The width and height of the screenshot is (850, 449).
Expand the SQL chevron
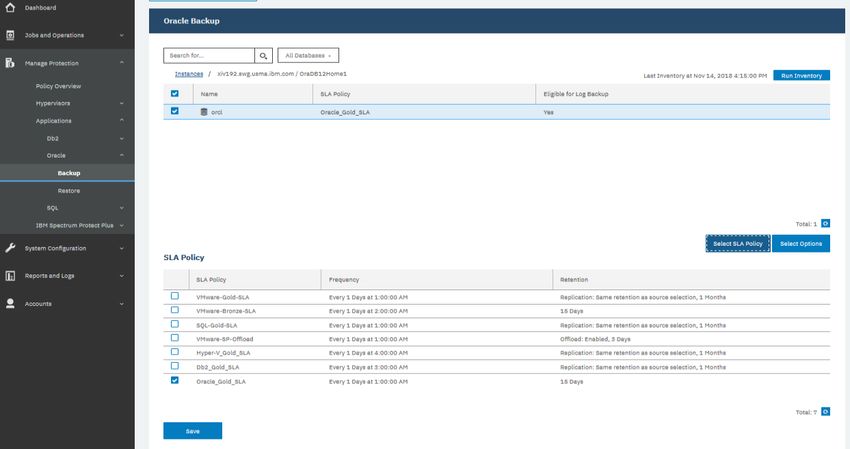121,208
